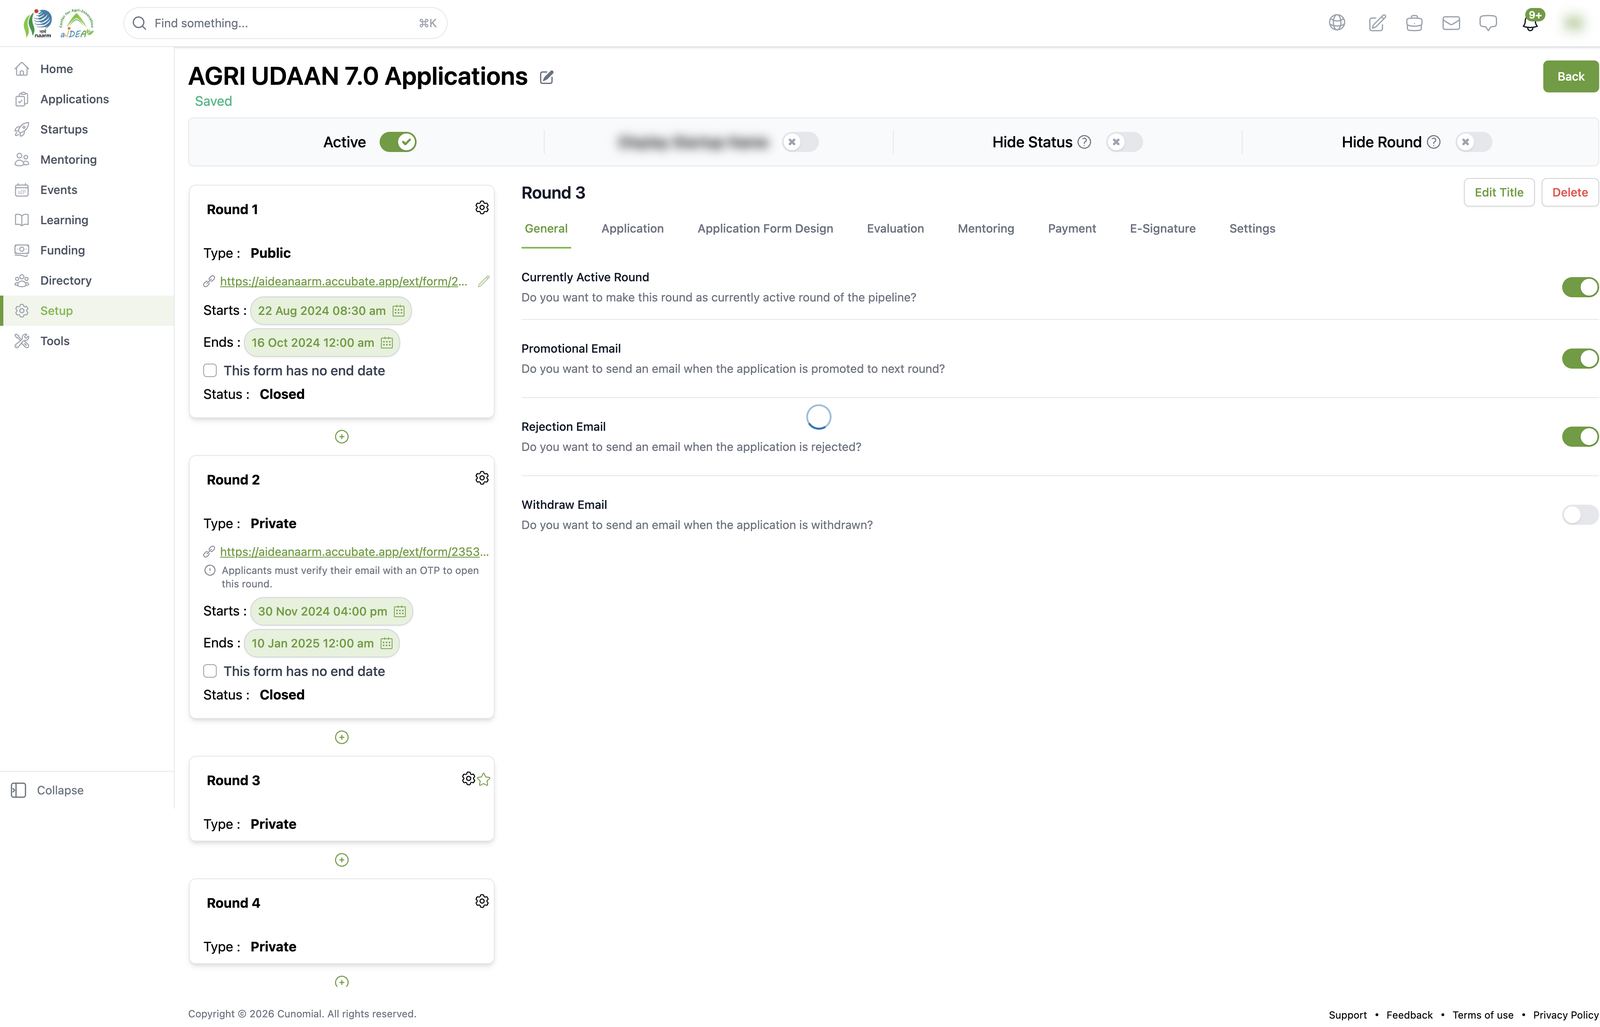
Task: Enable the Hide Status switch
Action: [1125, 142]
